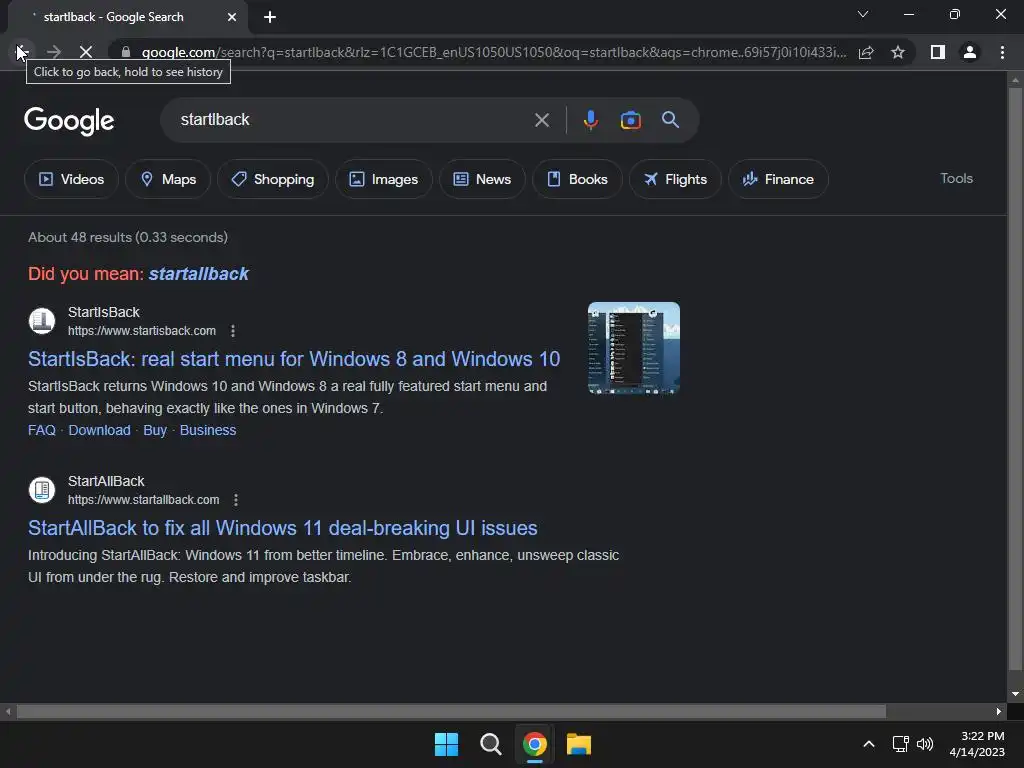Screen dimensions: 1024x768
Task: Bookmark this page with the star icon
Action: [898, 52]
